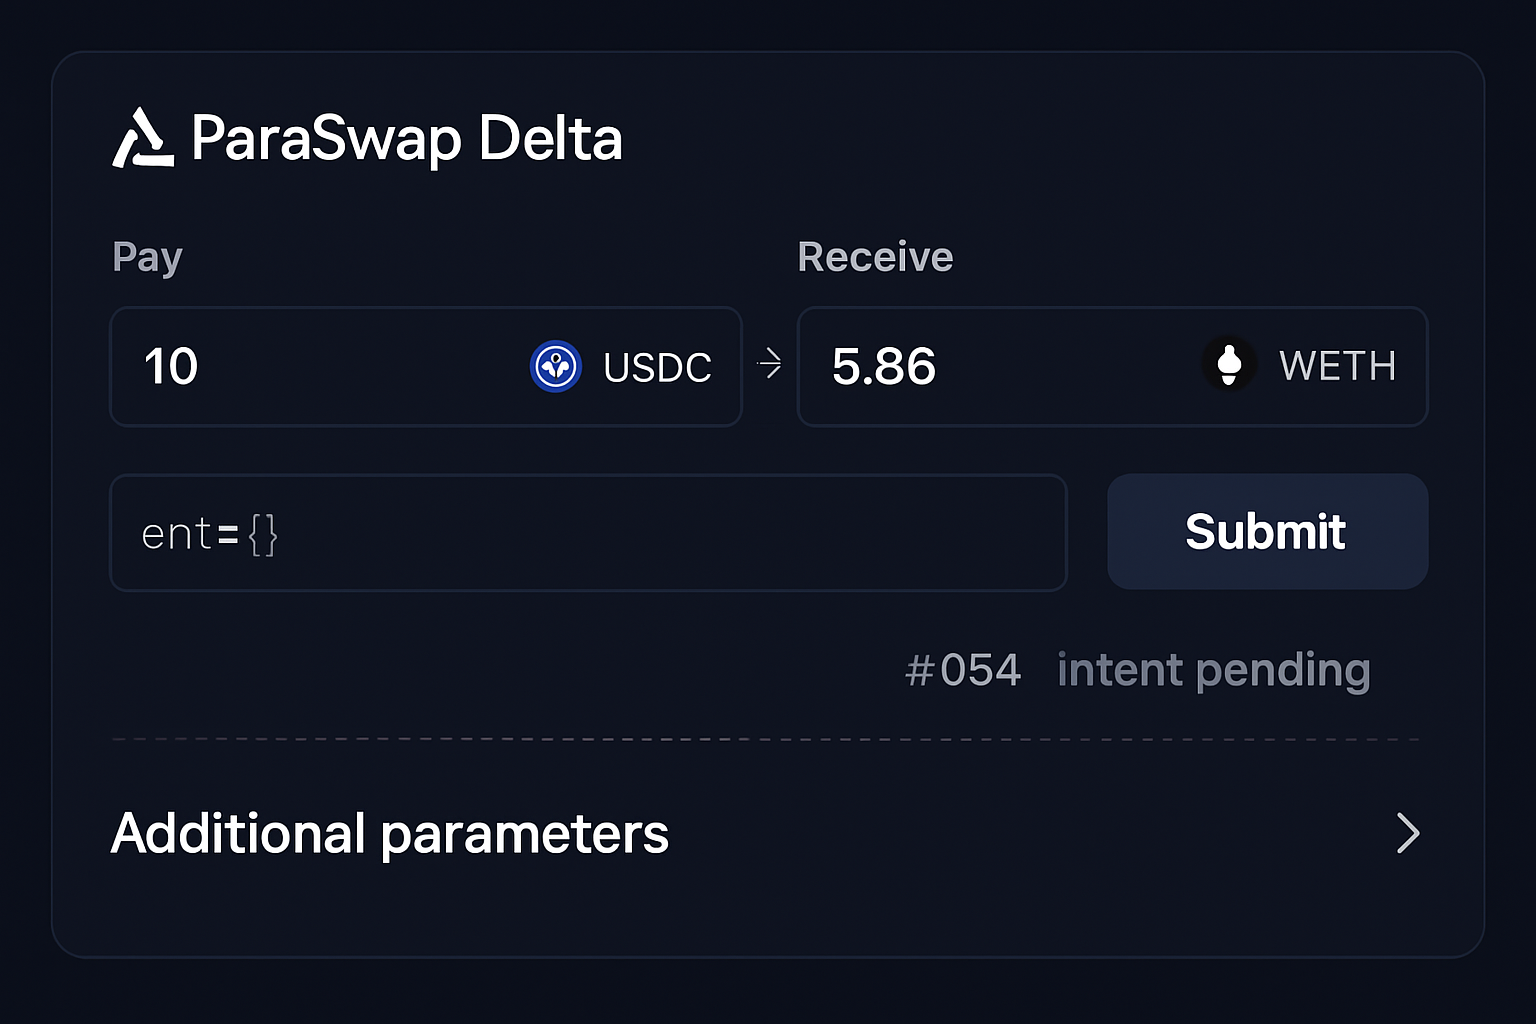Click the Receive amount field showing 5.86
The width and height of the screenshot is (1536, 1024).
[x=950, y=366]
